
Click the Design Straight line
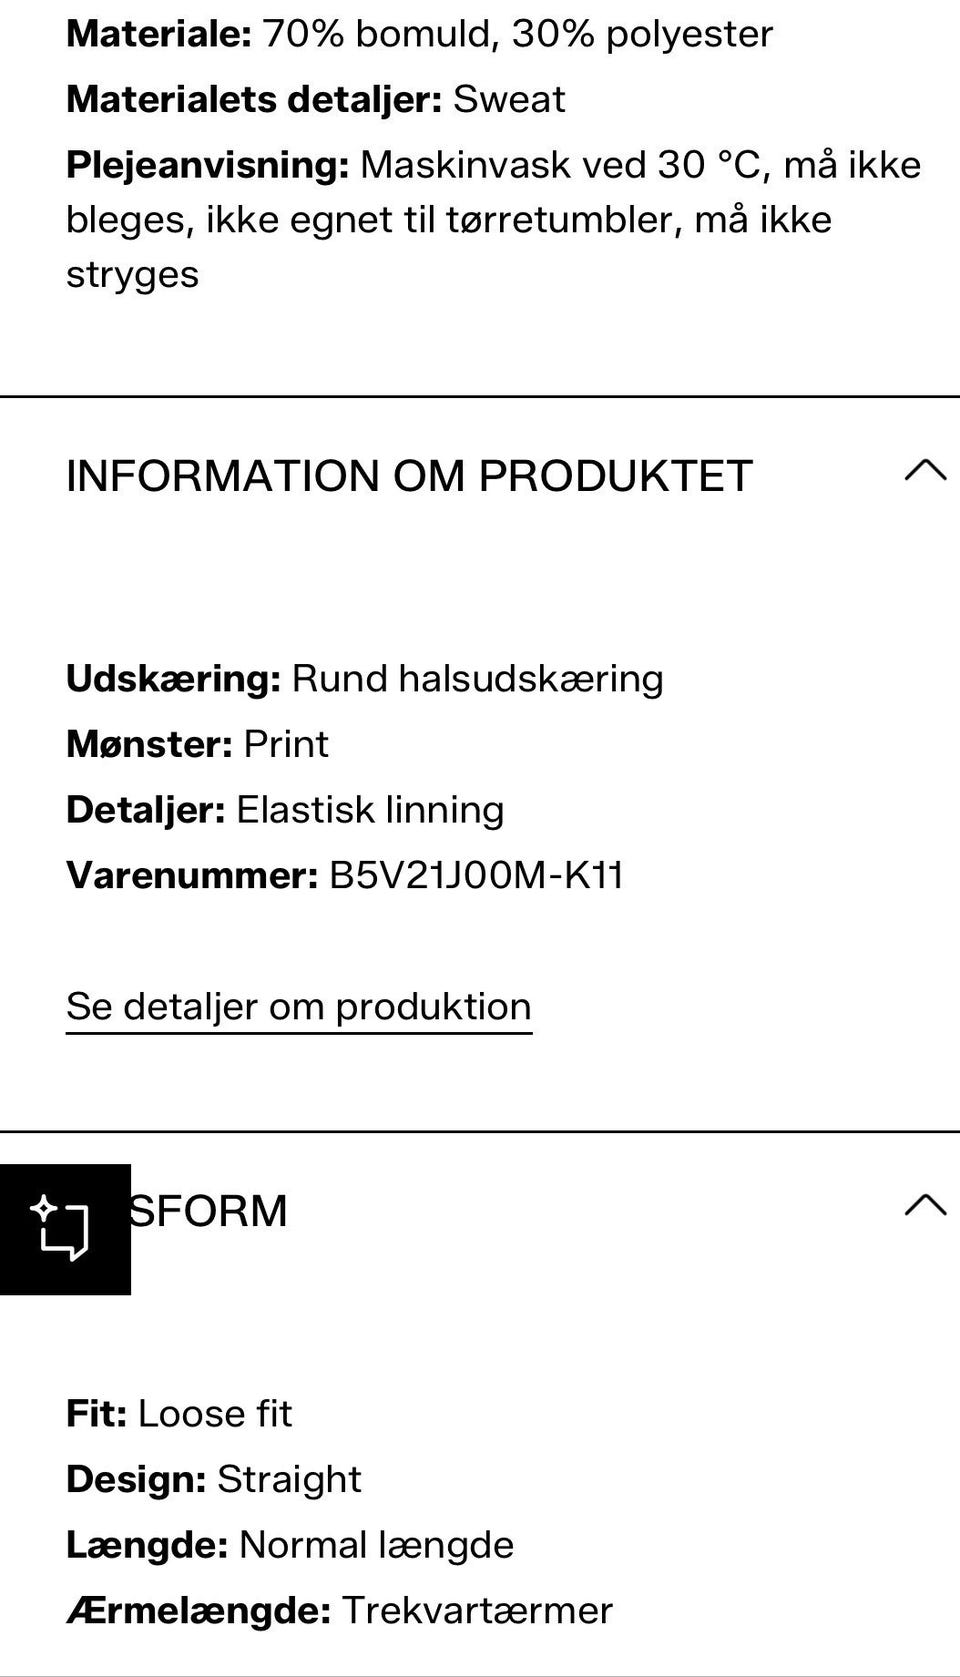click(x=213, y=1479)
